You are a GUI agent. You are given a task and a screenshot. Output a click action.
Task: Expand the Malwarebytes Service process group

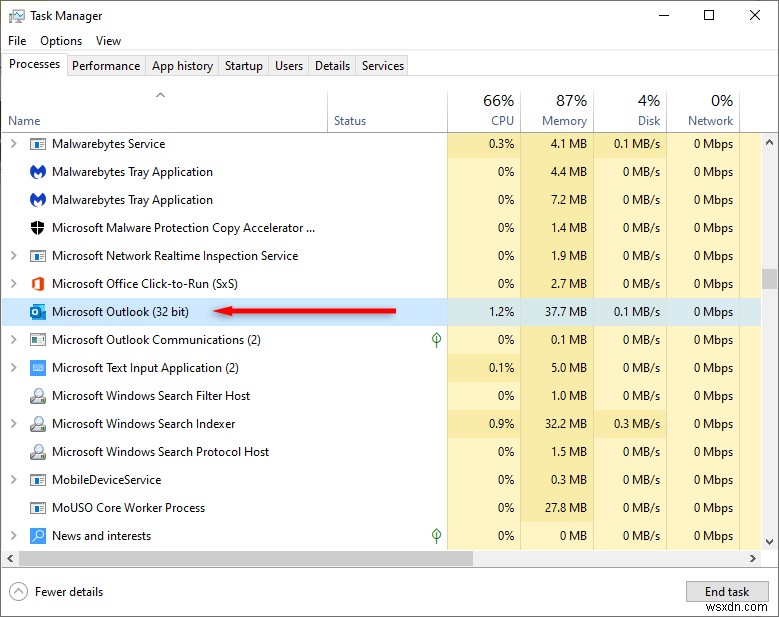pos(14,144)
